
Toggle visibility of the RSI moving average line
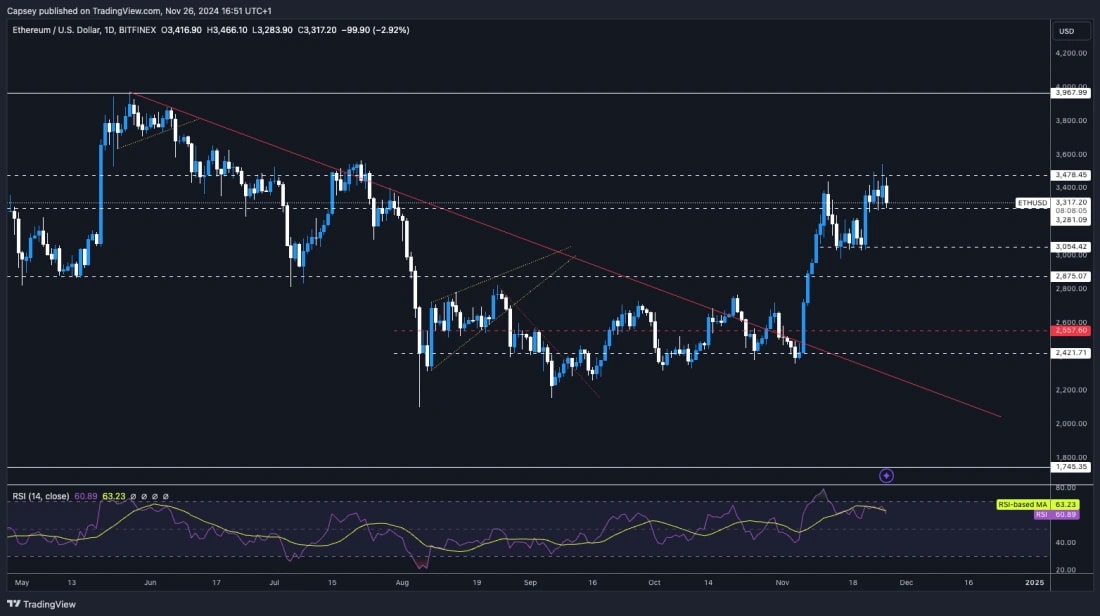pyautogui.click(x=113, y=496)
